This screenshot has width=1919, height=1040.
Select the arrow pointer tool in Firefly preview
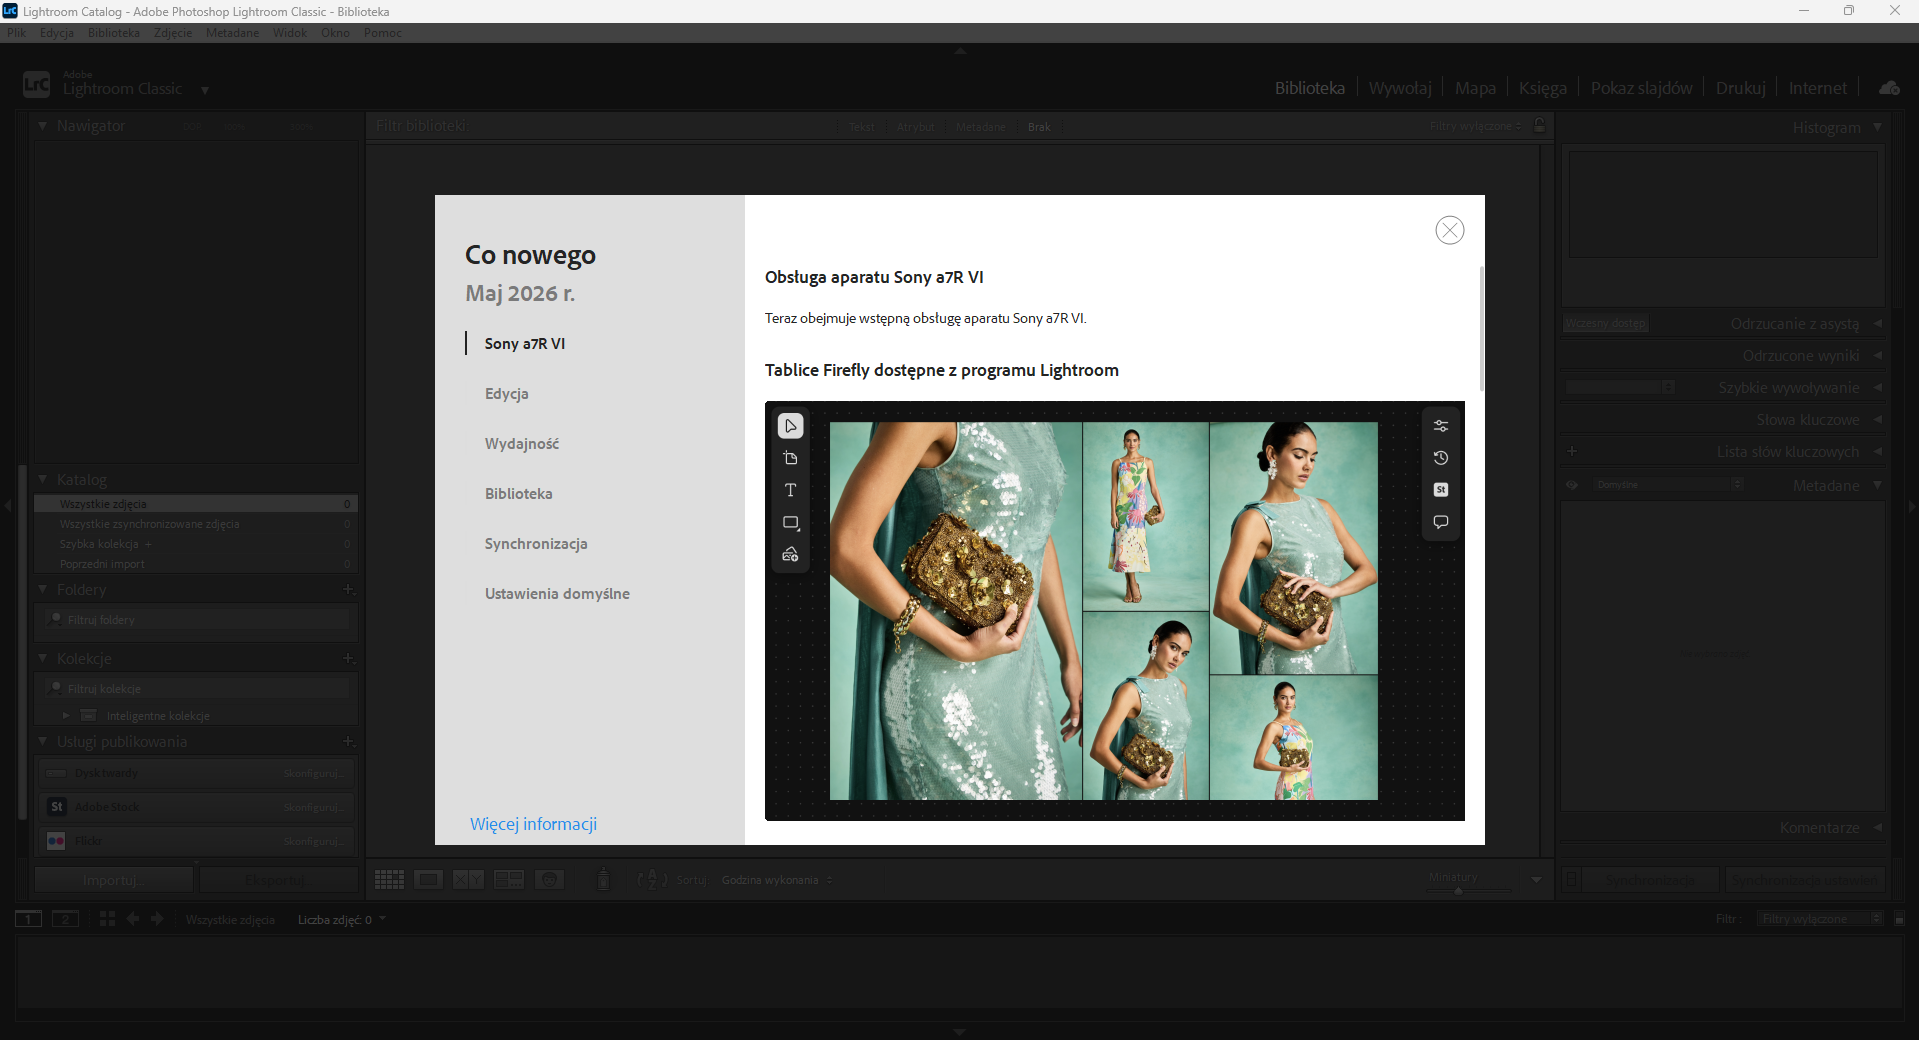click(x=790, y=426)
